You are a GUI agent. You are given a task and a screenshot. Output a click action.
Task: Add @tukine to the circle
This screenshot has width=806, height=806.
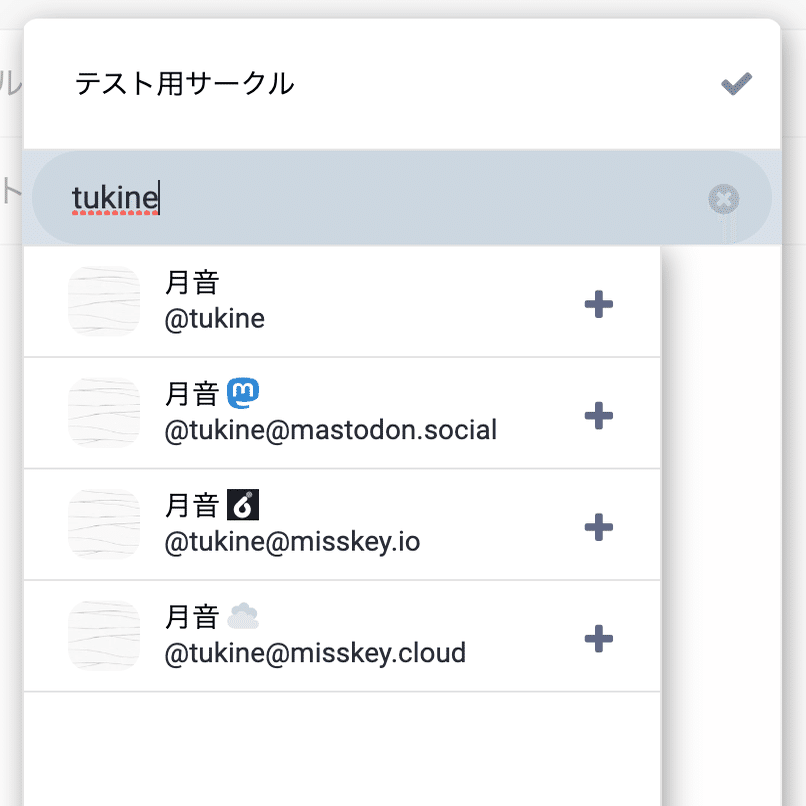598,303
